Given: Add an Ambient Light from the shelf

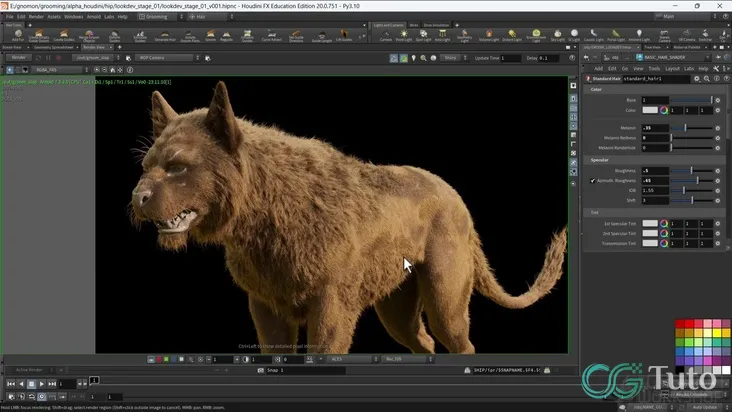Looking at the screenshot, I should 639,35.
